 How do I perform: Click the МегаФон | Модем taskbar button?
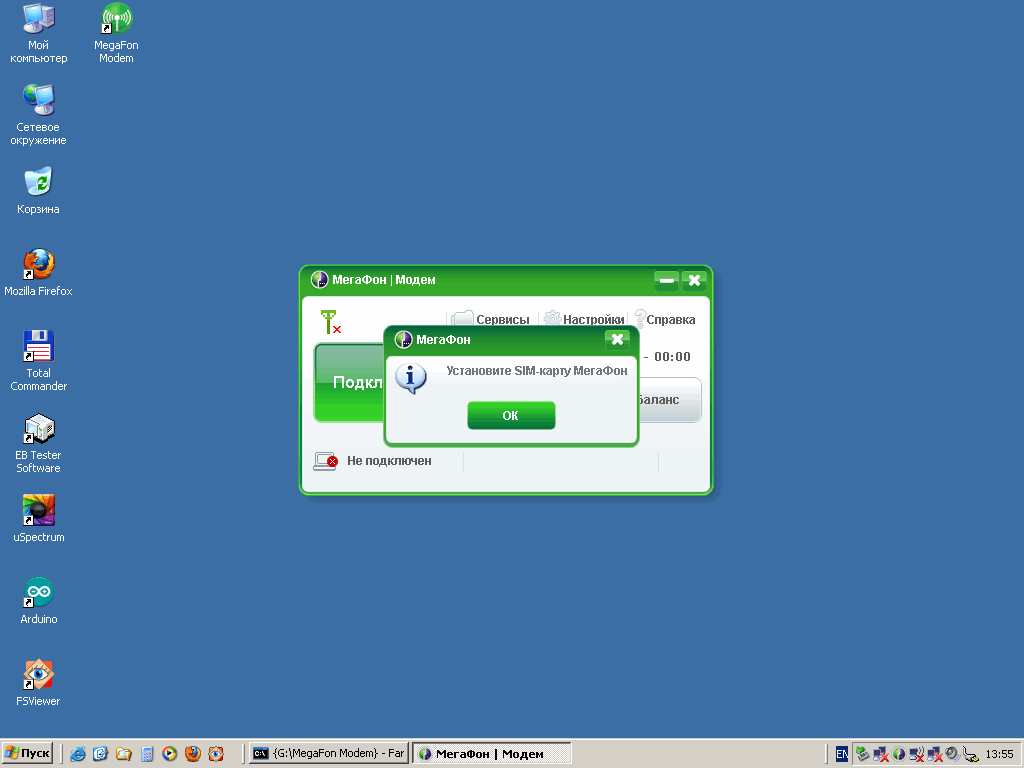click(492, 754)
